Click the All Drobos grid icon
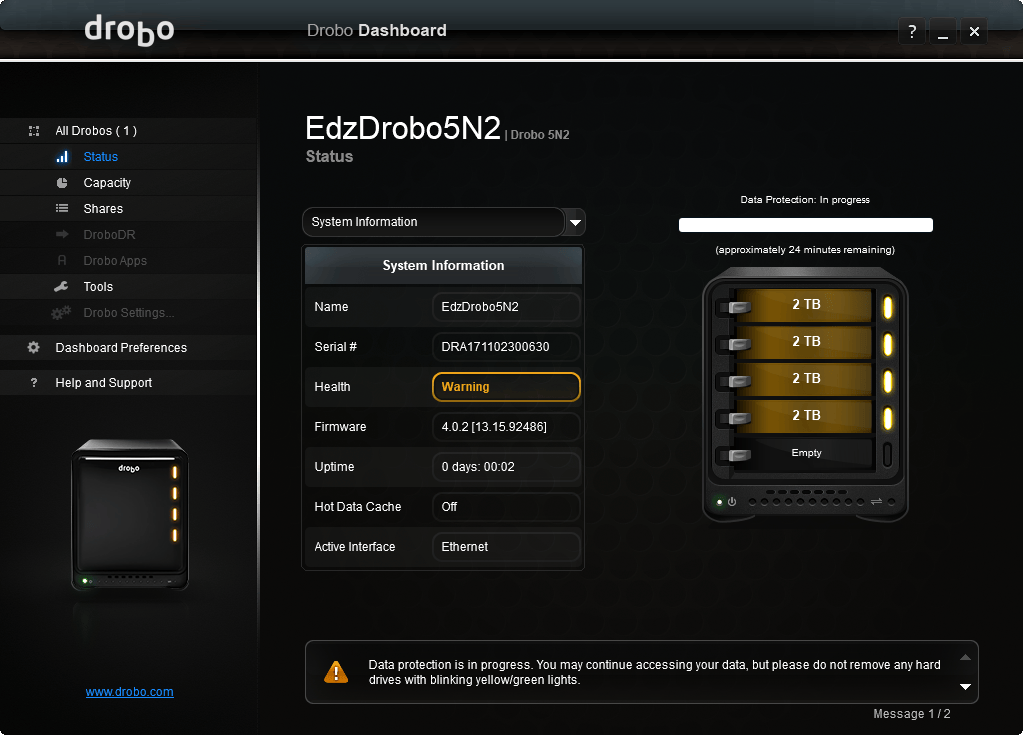 [34, 131]
